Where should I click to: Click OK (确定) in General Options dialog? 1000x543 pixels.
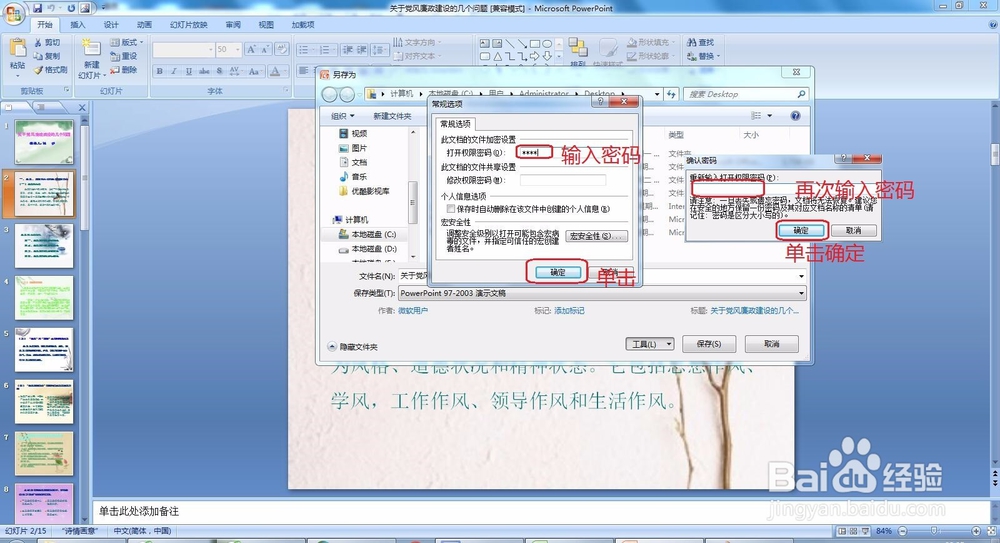(x=558, y=272)
